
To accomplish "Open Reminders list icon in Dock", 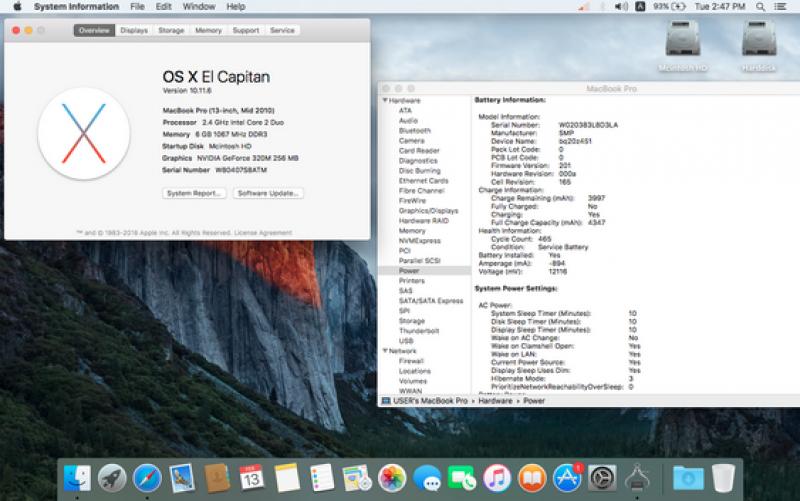I will click(x=321, y=478).
